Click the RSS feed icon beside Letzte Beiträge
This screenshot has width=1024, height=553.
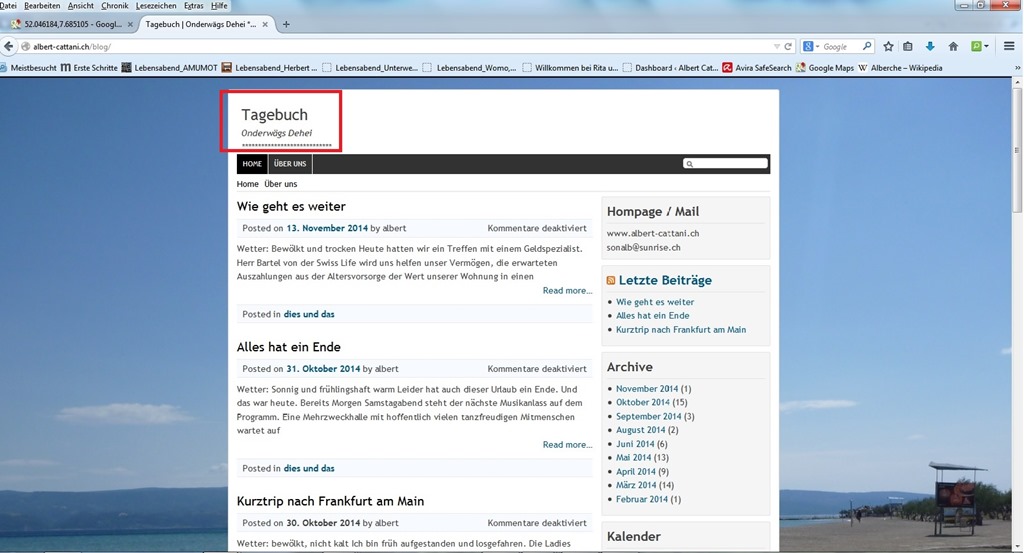(611, 281)
